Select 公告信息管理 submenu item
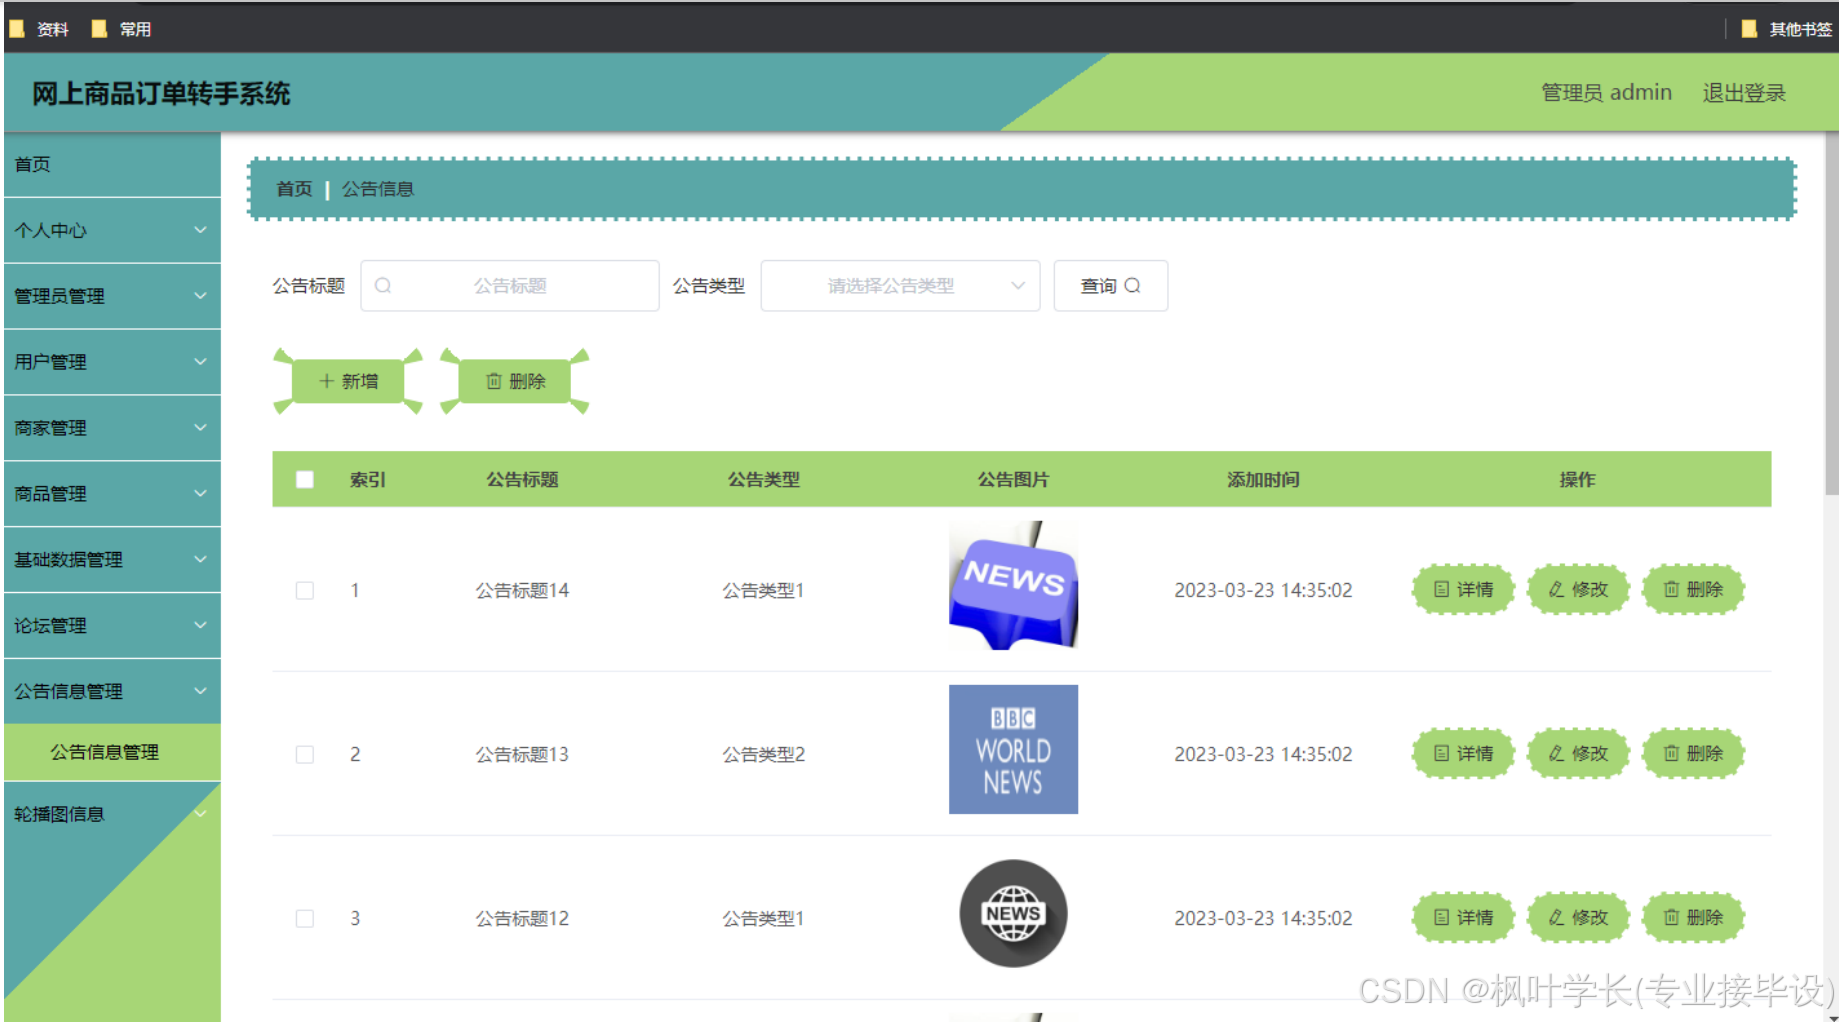Viewport: 1839px width, 1023px height. [112, 752]
